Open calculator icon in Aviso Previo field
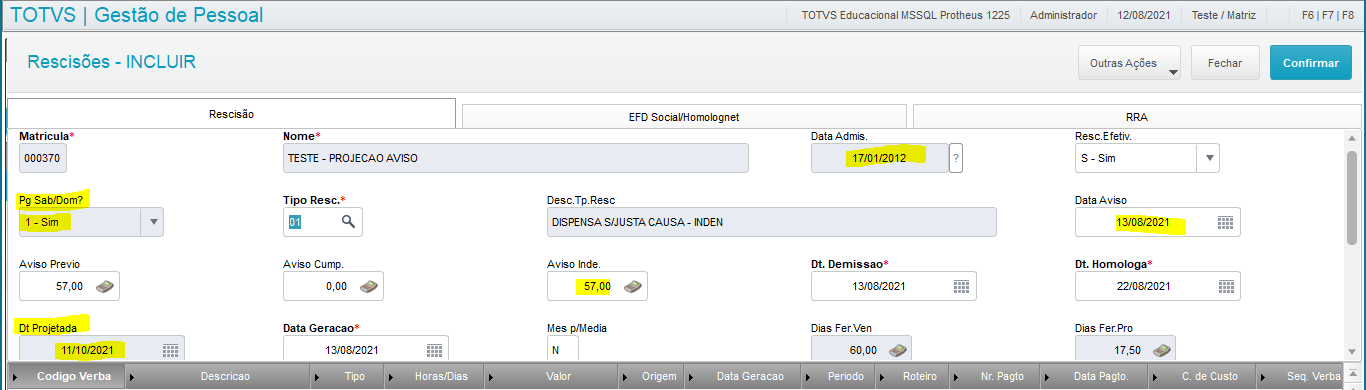Image resolution: width=1366 pixels, height=390 pixels. (104, 287)
